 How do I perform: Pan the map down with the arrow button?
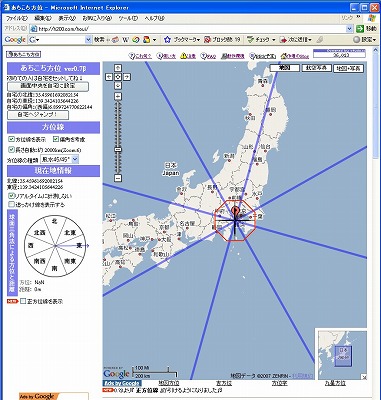coord(118,86)
